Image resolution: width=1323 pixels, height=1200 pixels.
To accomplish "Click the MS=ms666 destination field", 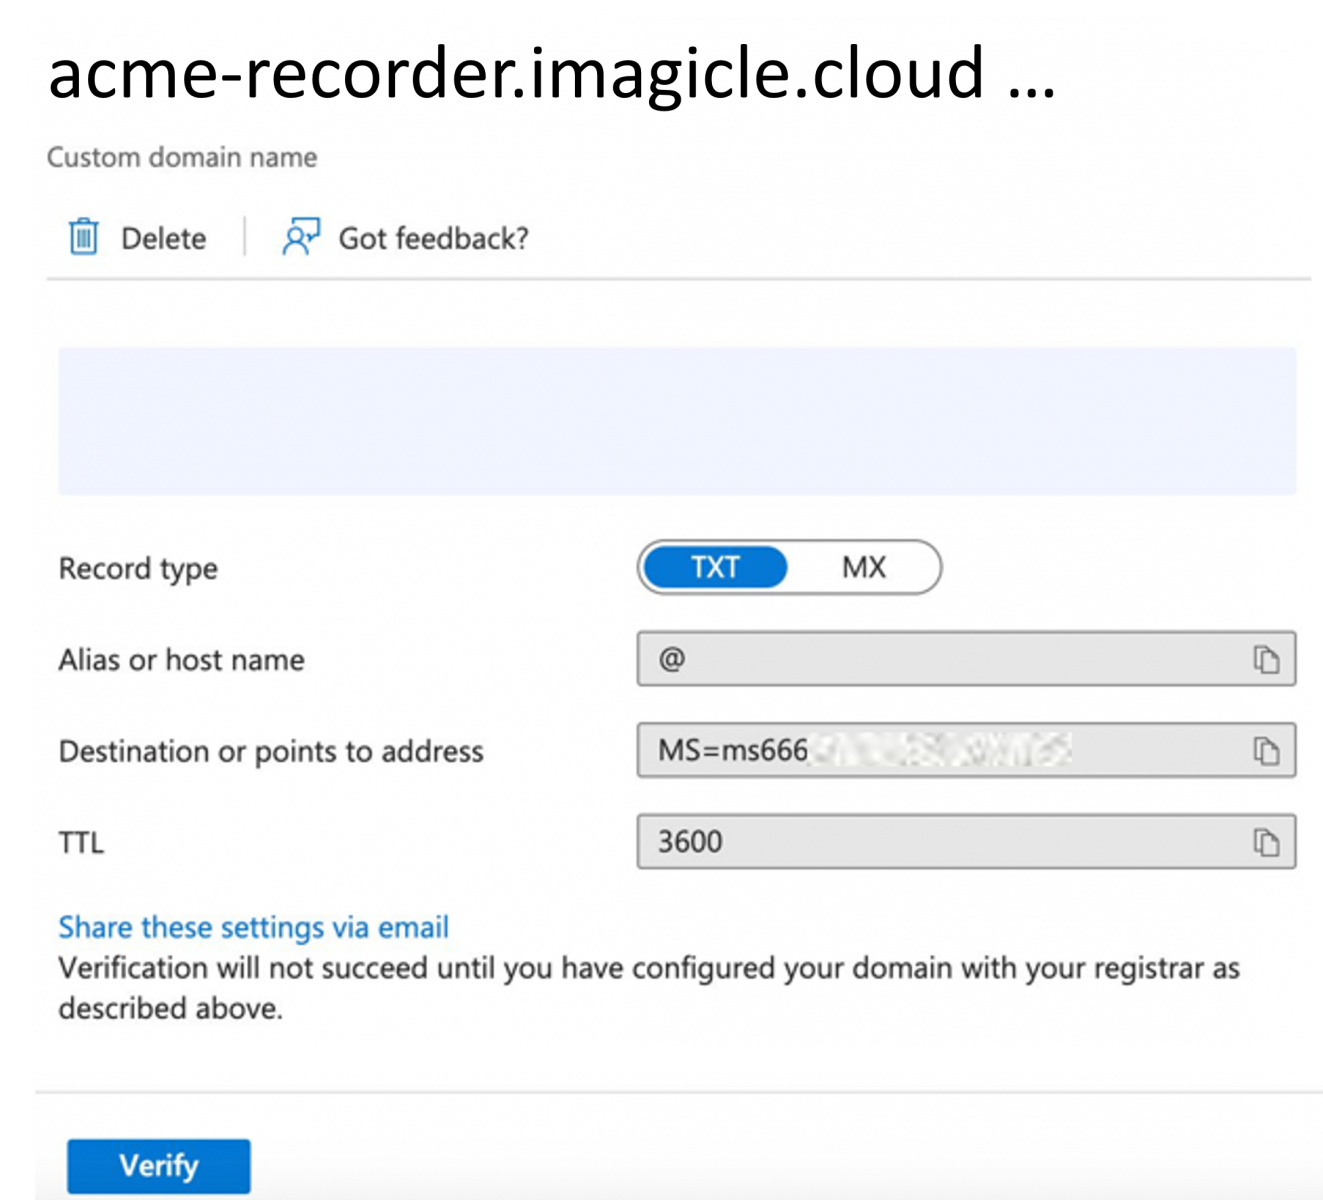I will 940,751.
